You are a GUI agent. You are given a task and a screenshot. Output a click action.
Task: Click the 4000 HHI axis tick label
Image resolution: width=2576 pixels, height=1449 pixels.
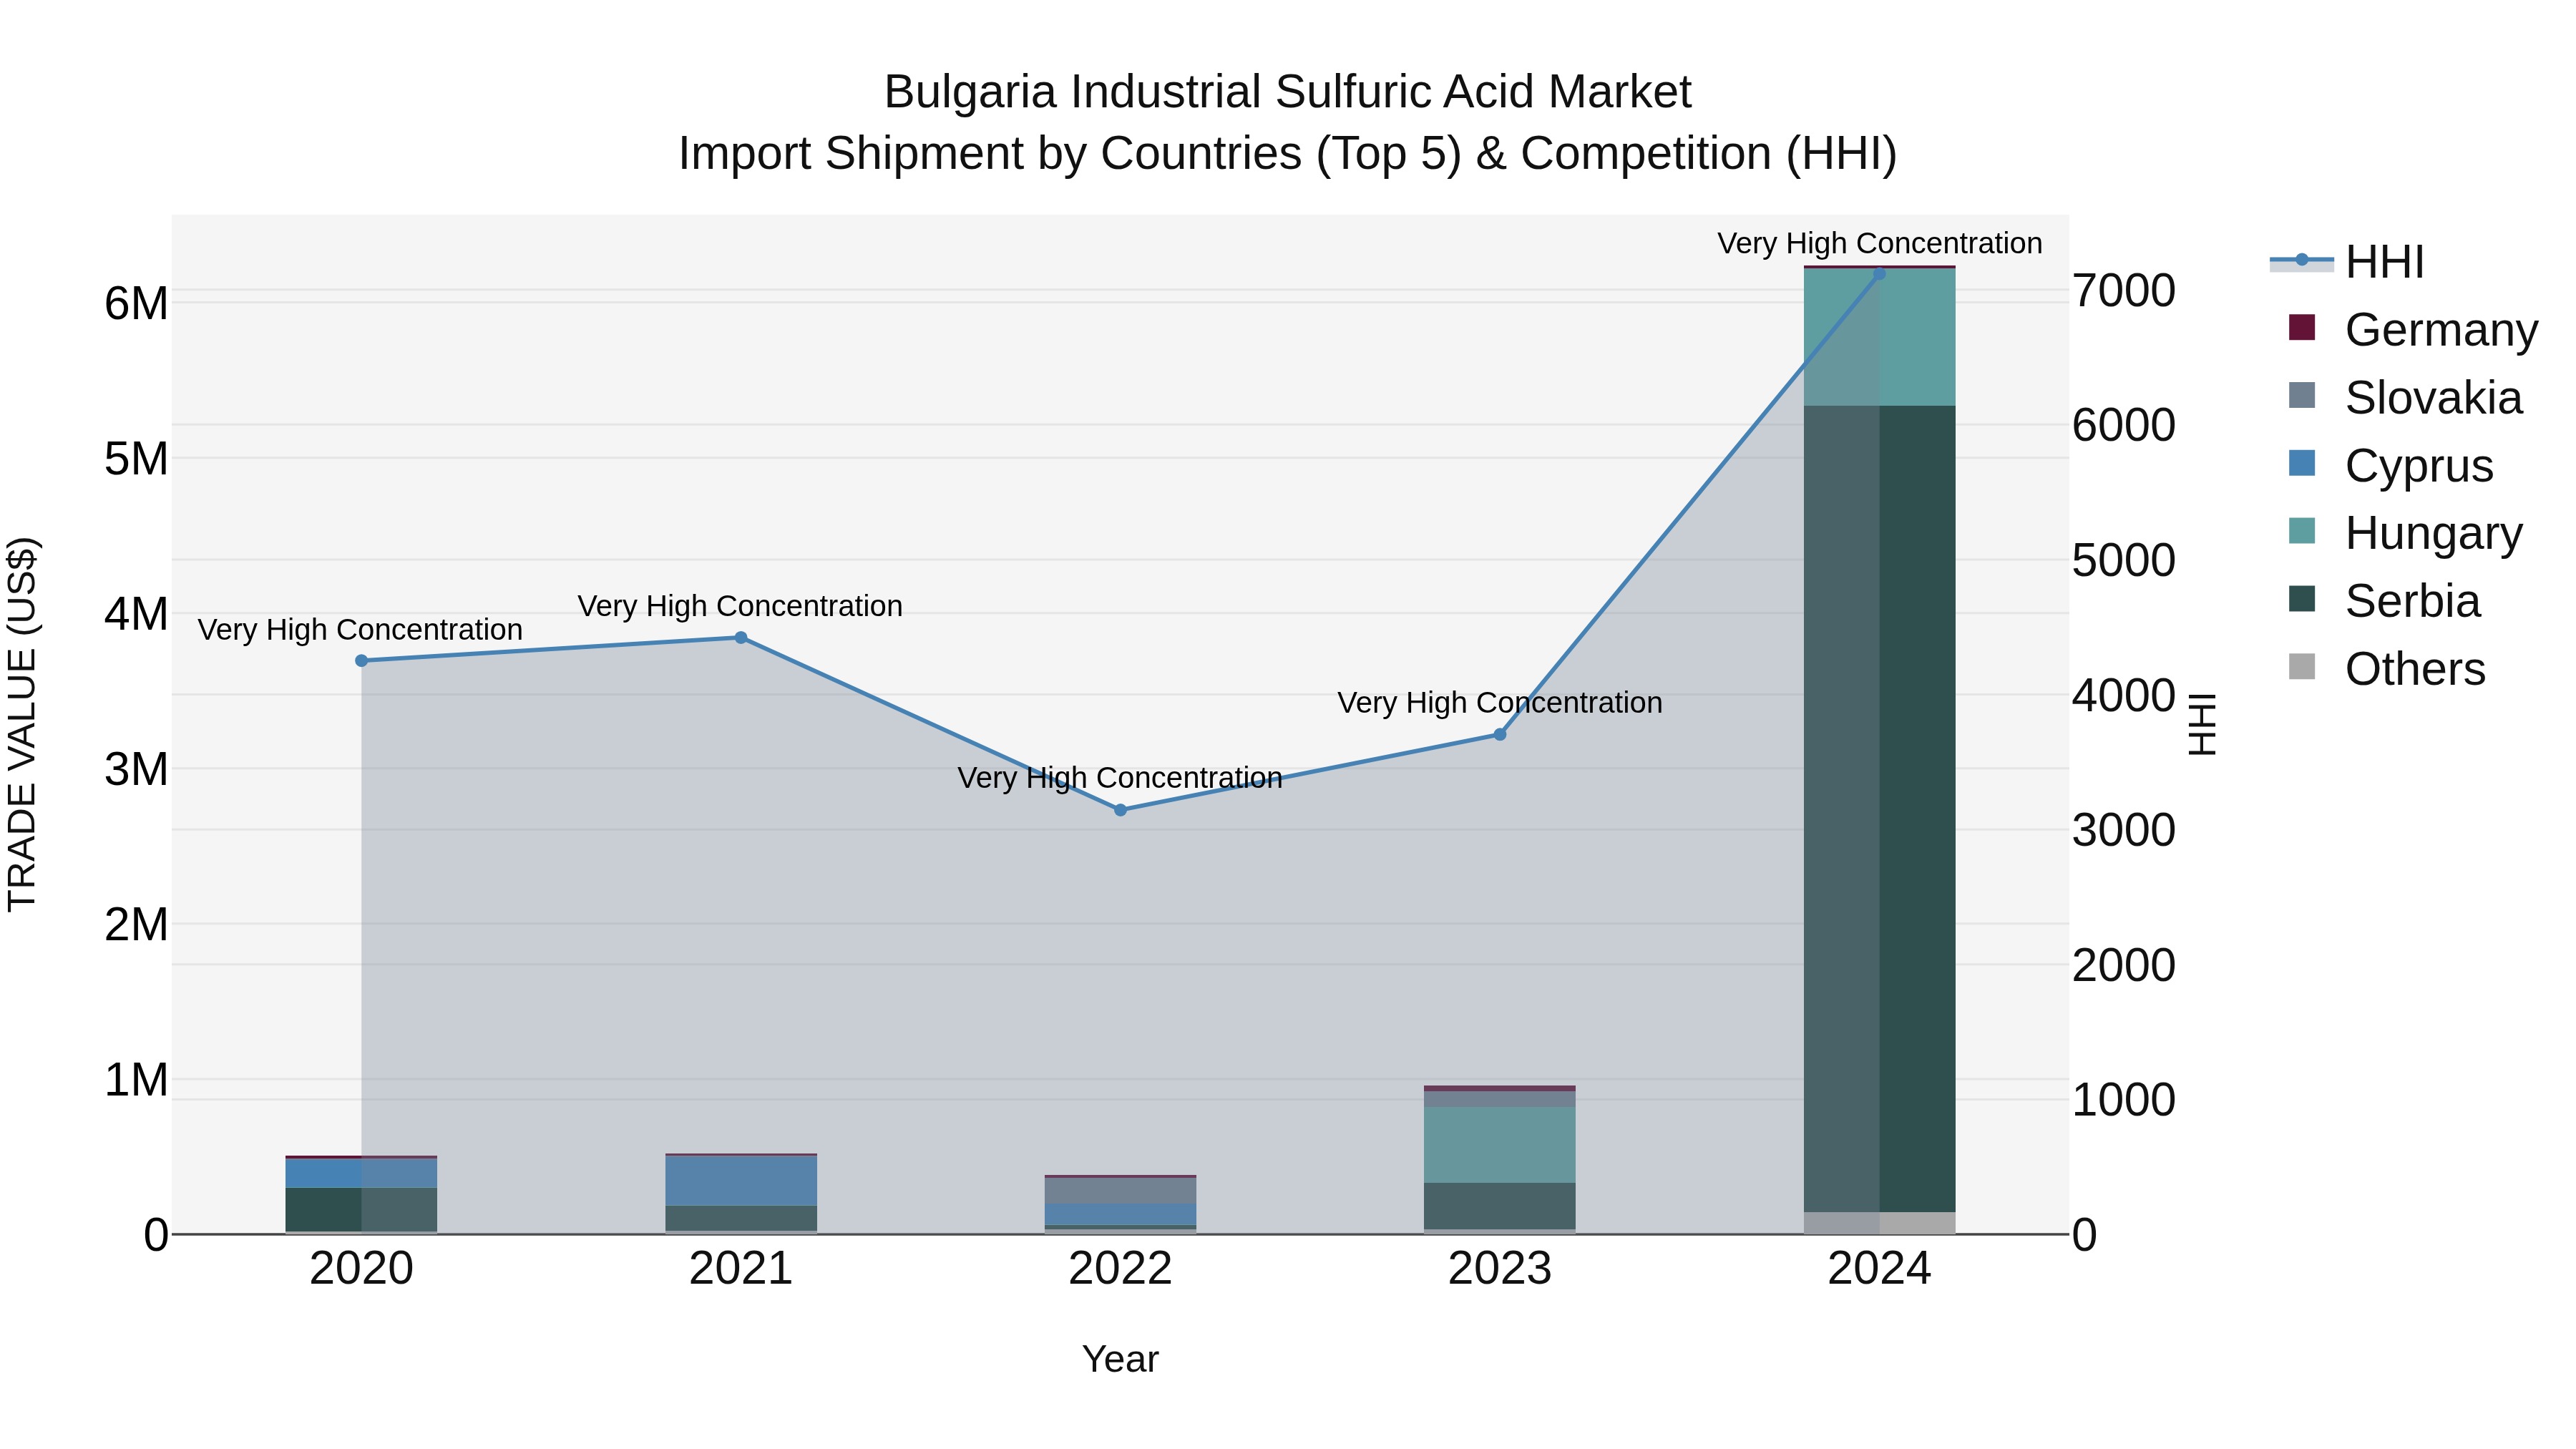coord(2124,695)
